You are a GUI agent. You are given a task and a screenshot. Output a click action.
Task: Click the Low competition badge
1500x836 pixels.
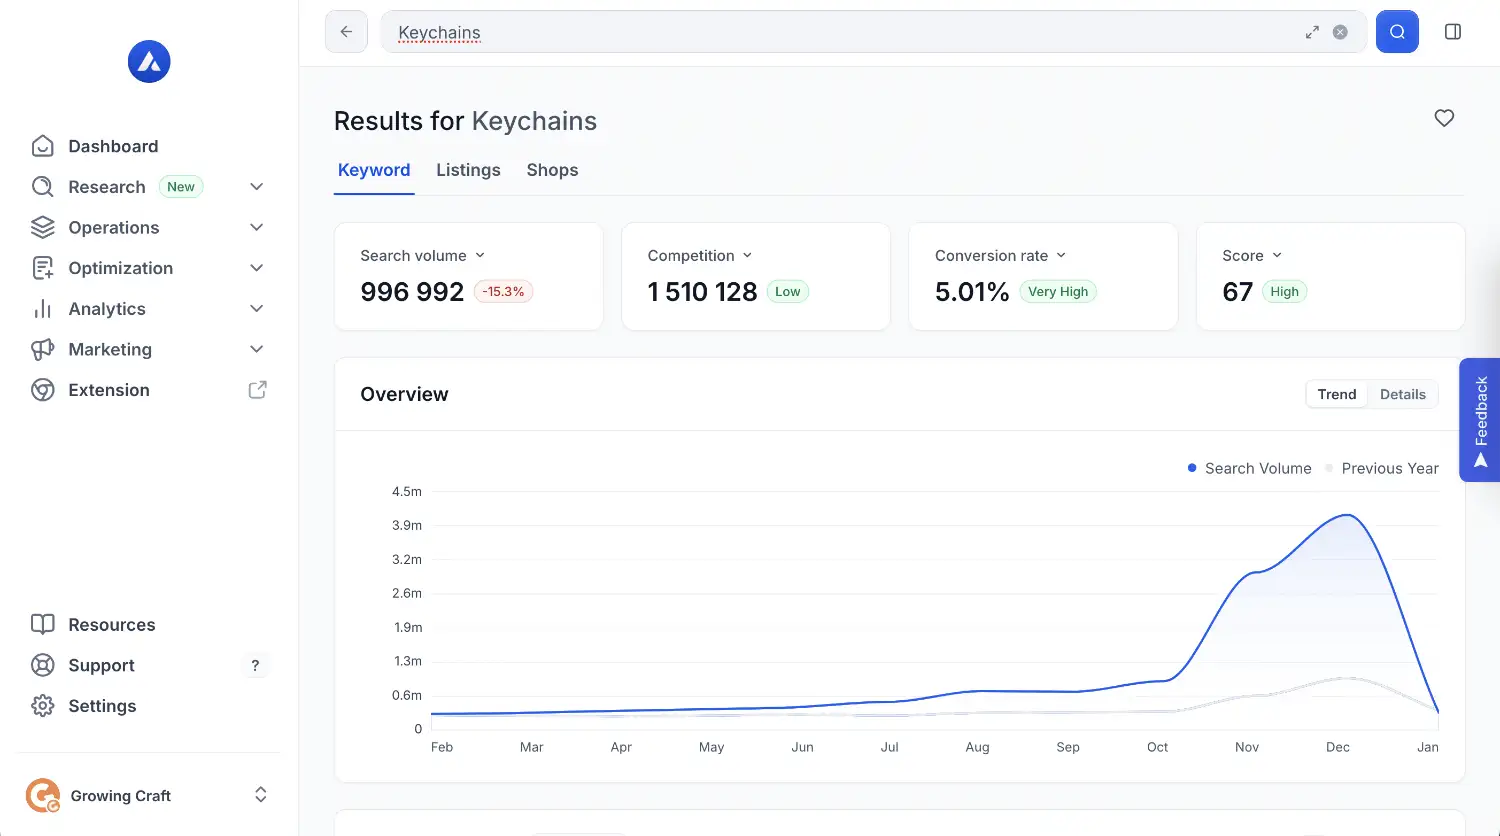pos(787,292)
